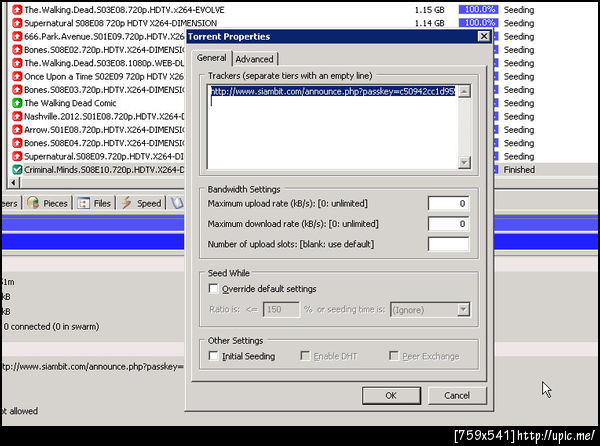Click the 1.14 GB size cell
This screenshot has width=600, height=446.
(429, 23)
